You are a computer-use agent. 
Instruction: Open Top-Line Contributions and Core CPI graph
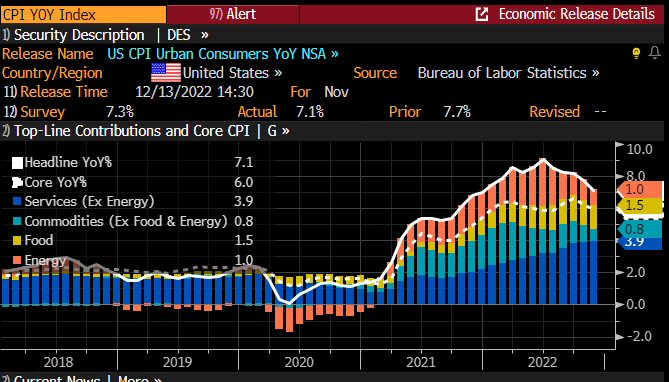click(x=145, y=131)
